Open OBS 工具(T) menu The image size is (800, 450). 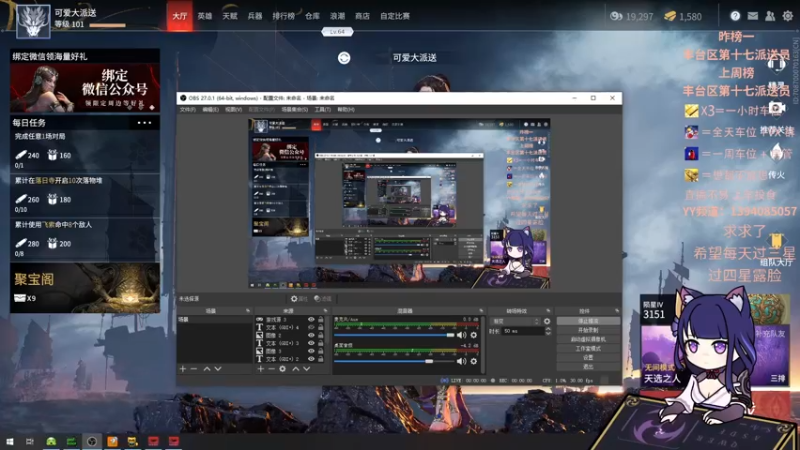pos(322,110)
